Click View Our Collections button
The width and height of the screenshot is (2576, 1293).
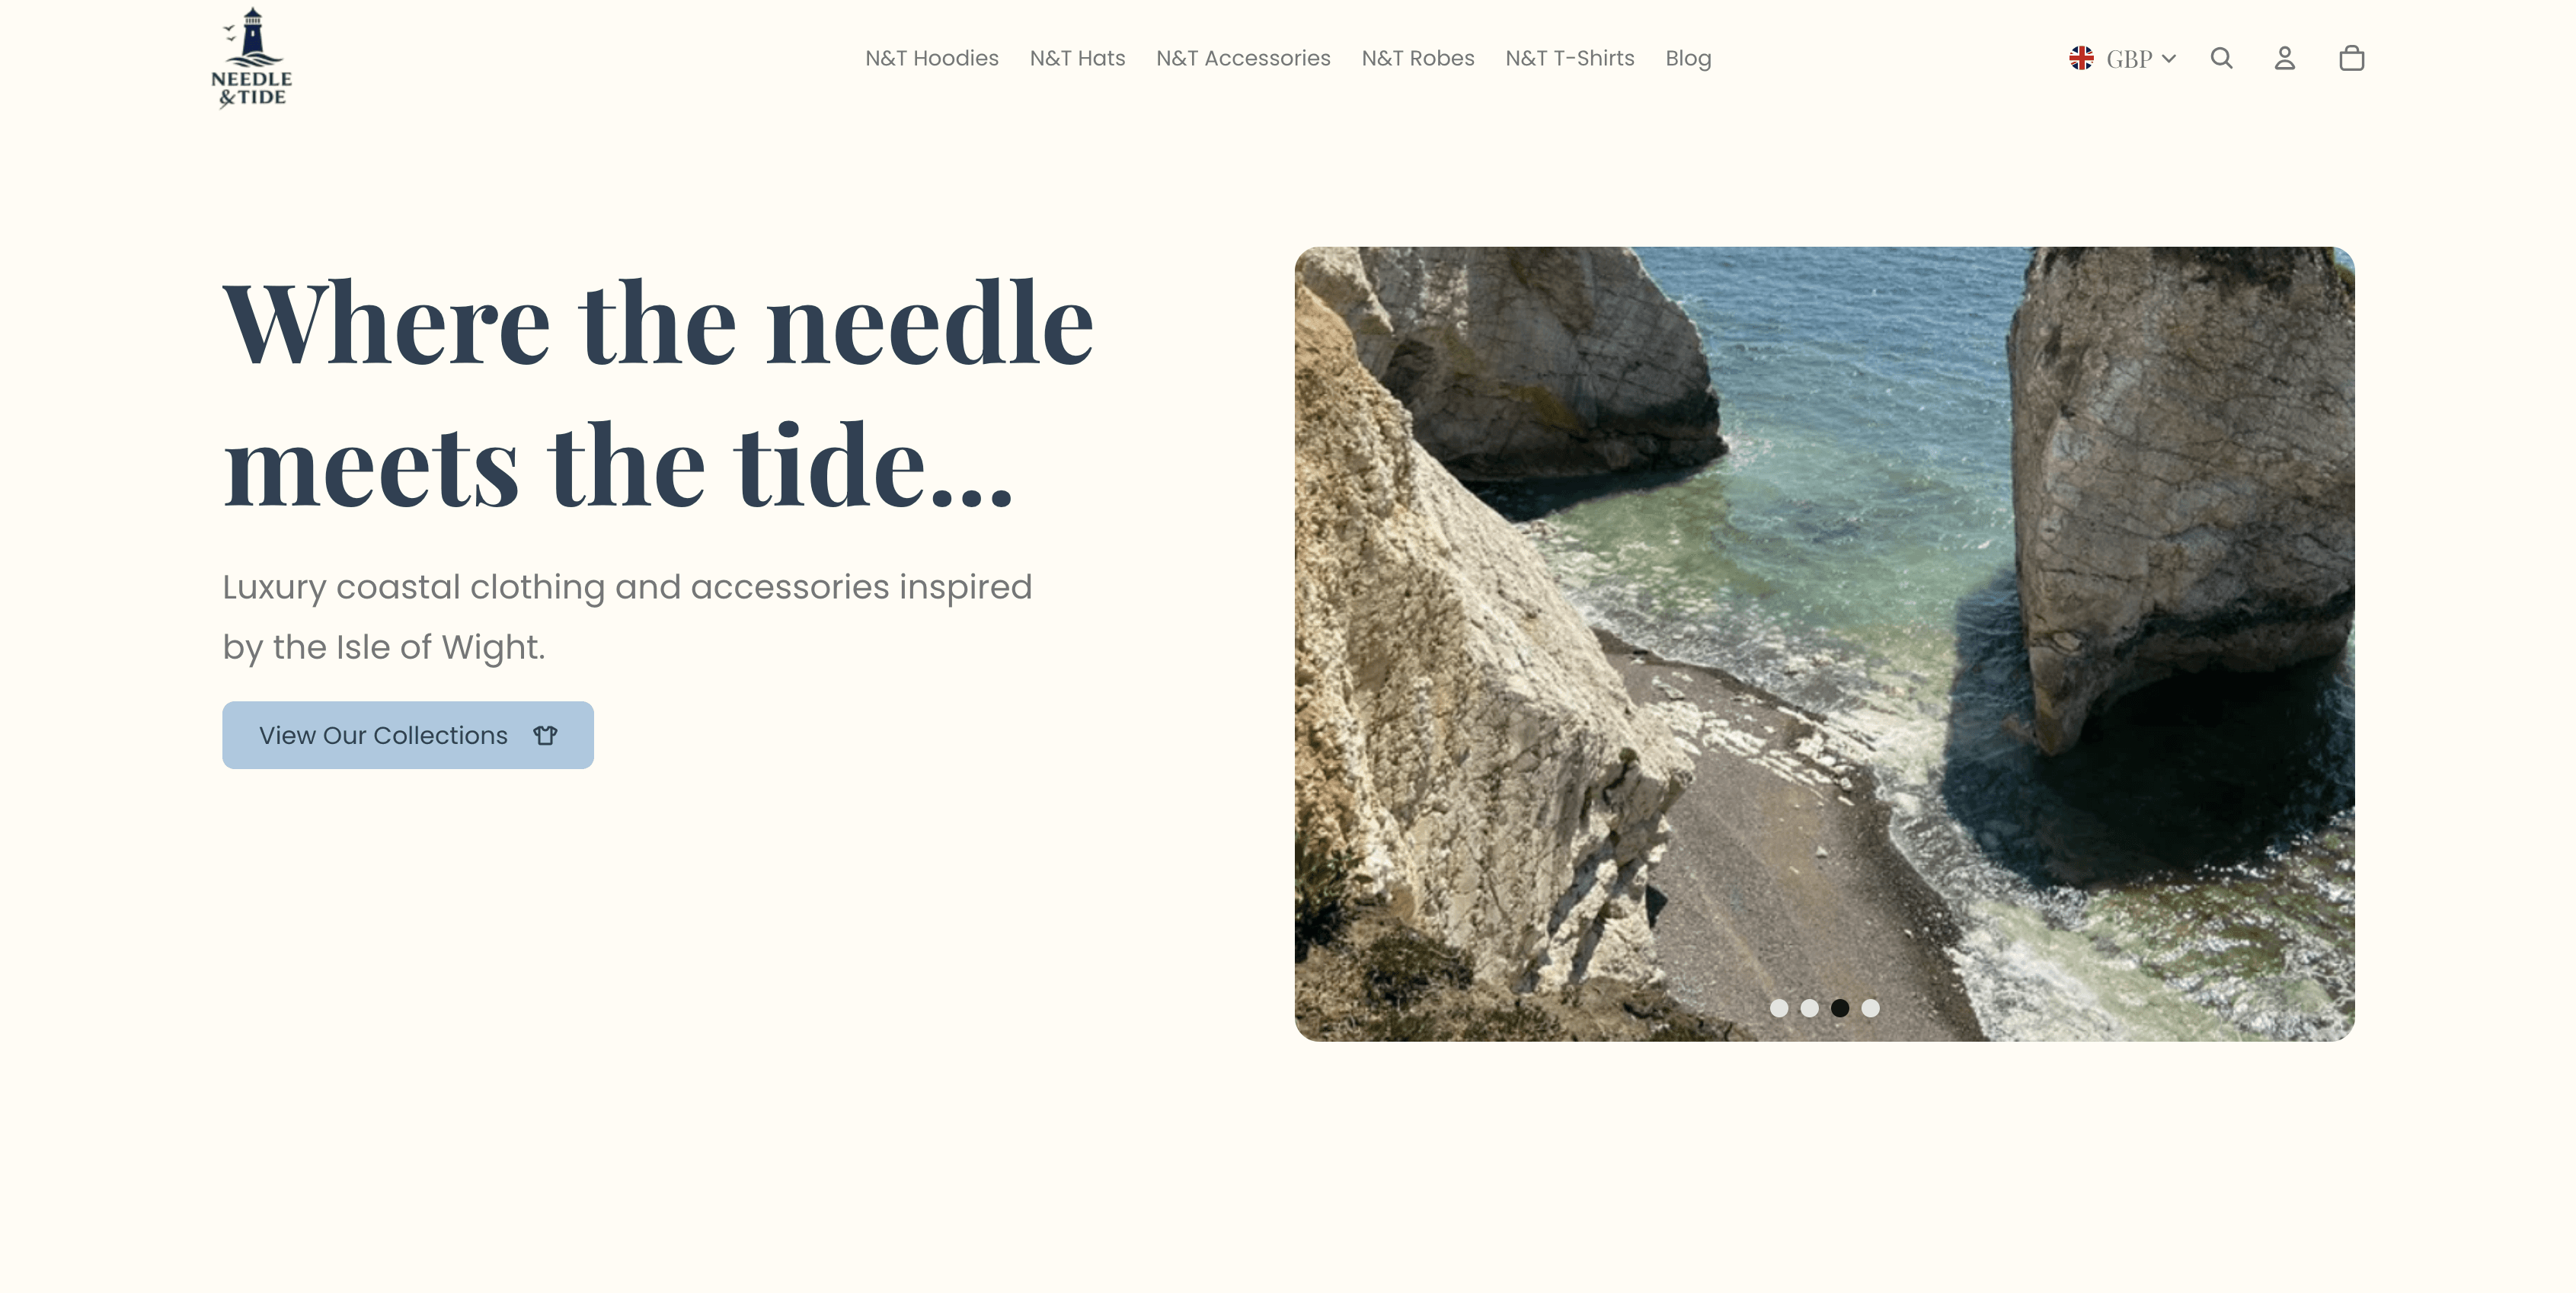click(x=408, y=735)
